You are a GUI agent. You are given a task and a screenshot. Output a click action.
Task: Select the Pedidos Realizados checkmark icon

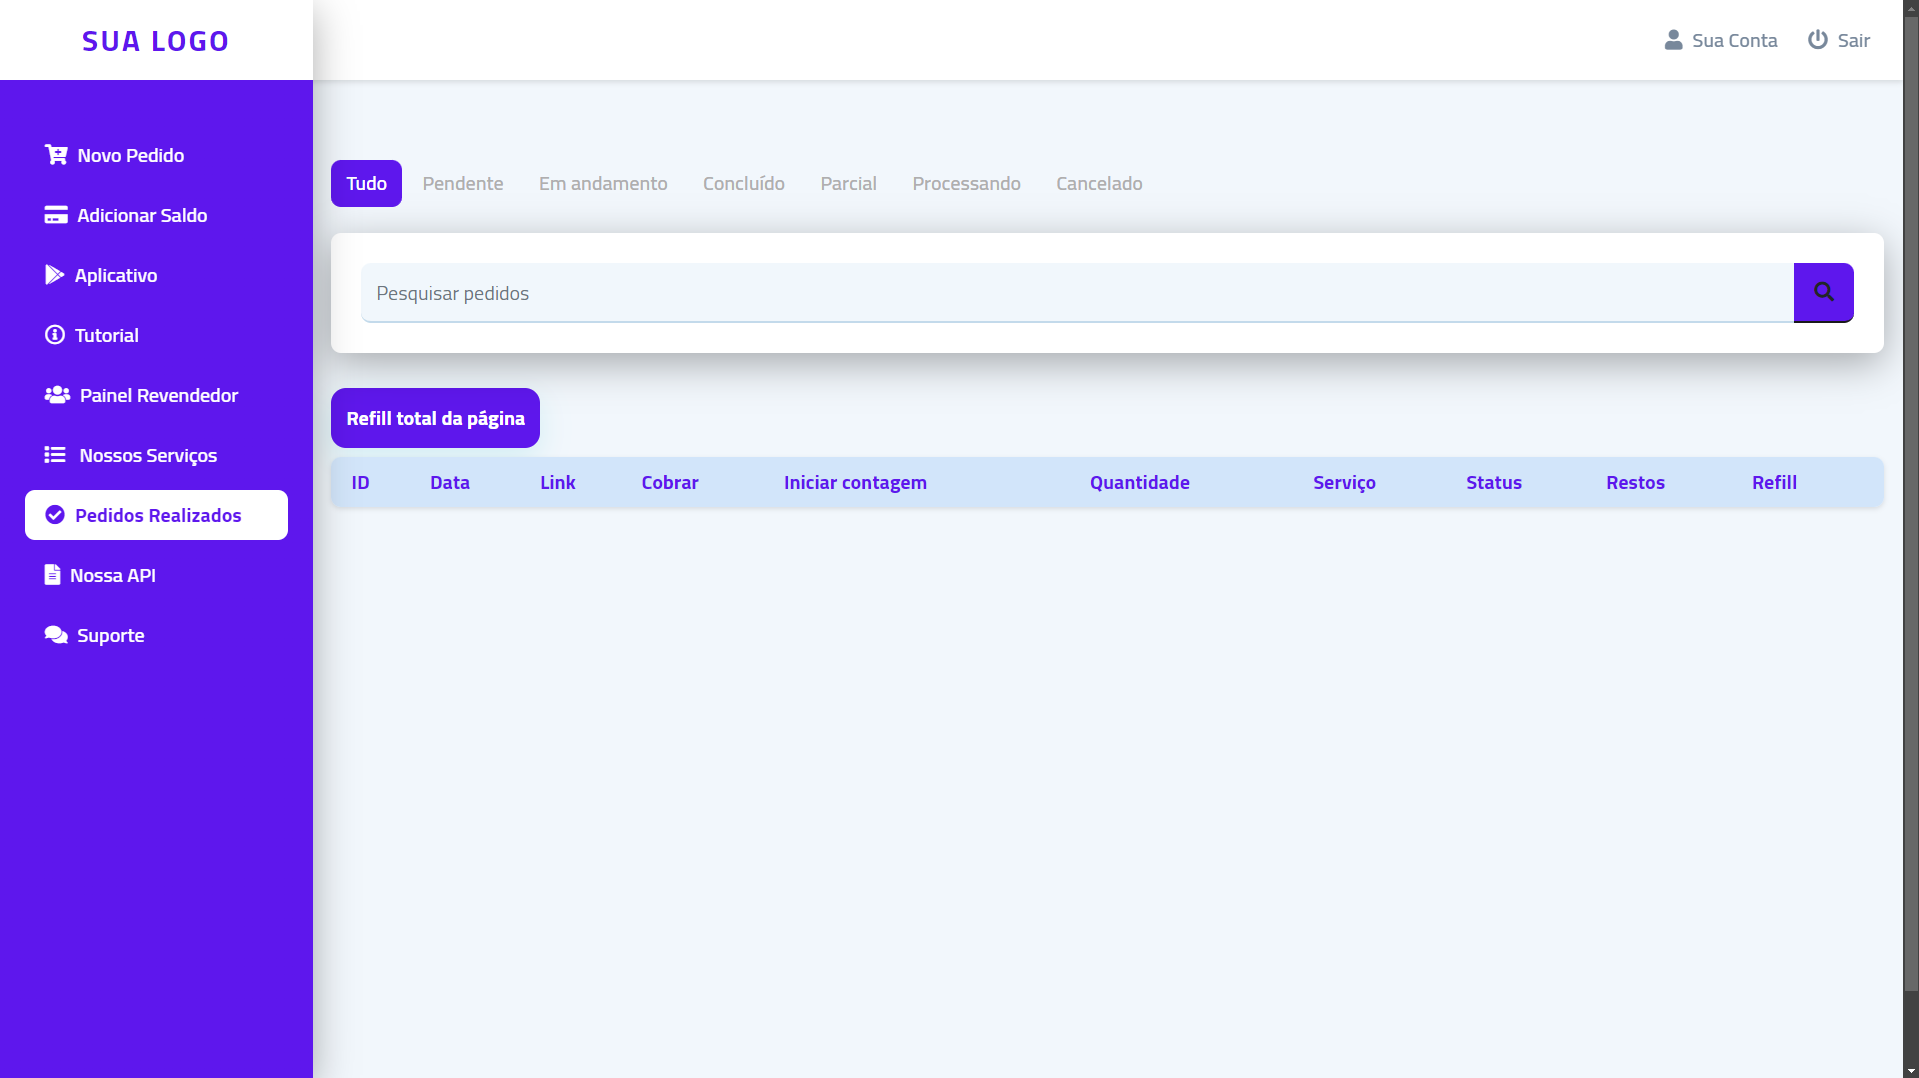coord(56,514)
